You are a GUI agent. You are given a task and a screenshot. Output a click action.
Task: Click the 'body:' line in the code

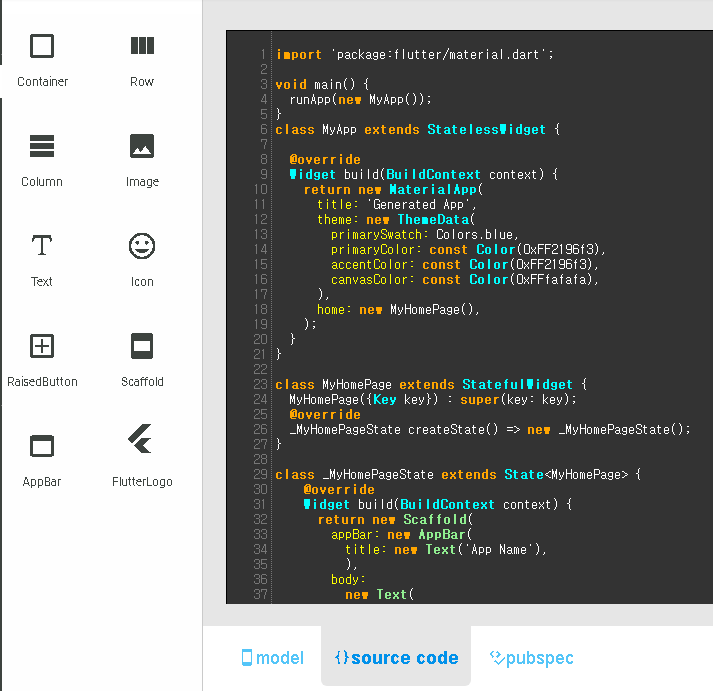[x=348, y=580]
